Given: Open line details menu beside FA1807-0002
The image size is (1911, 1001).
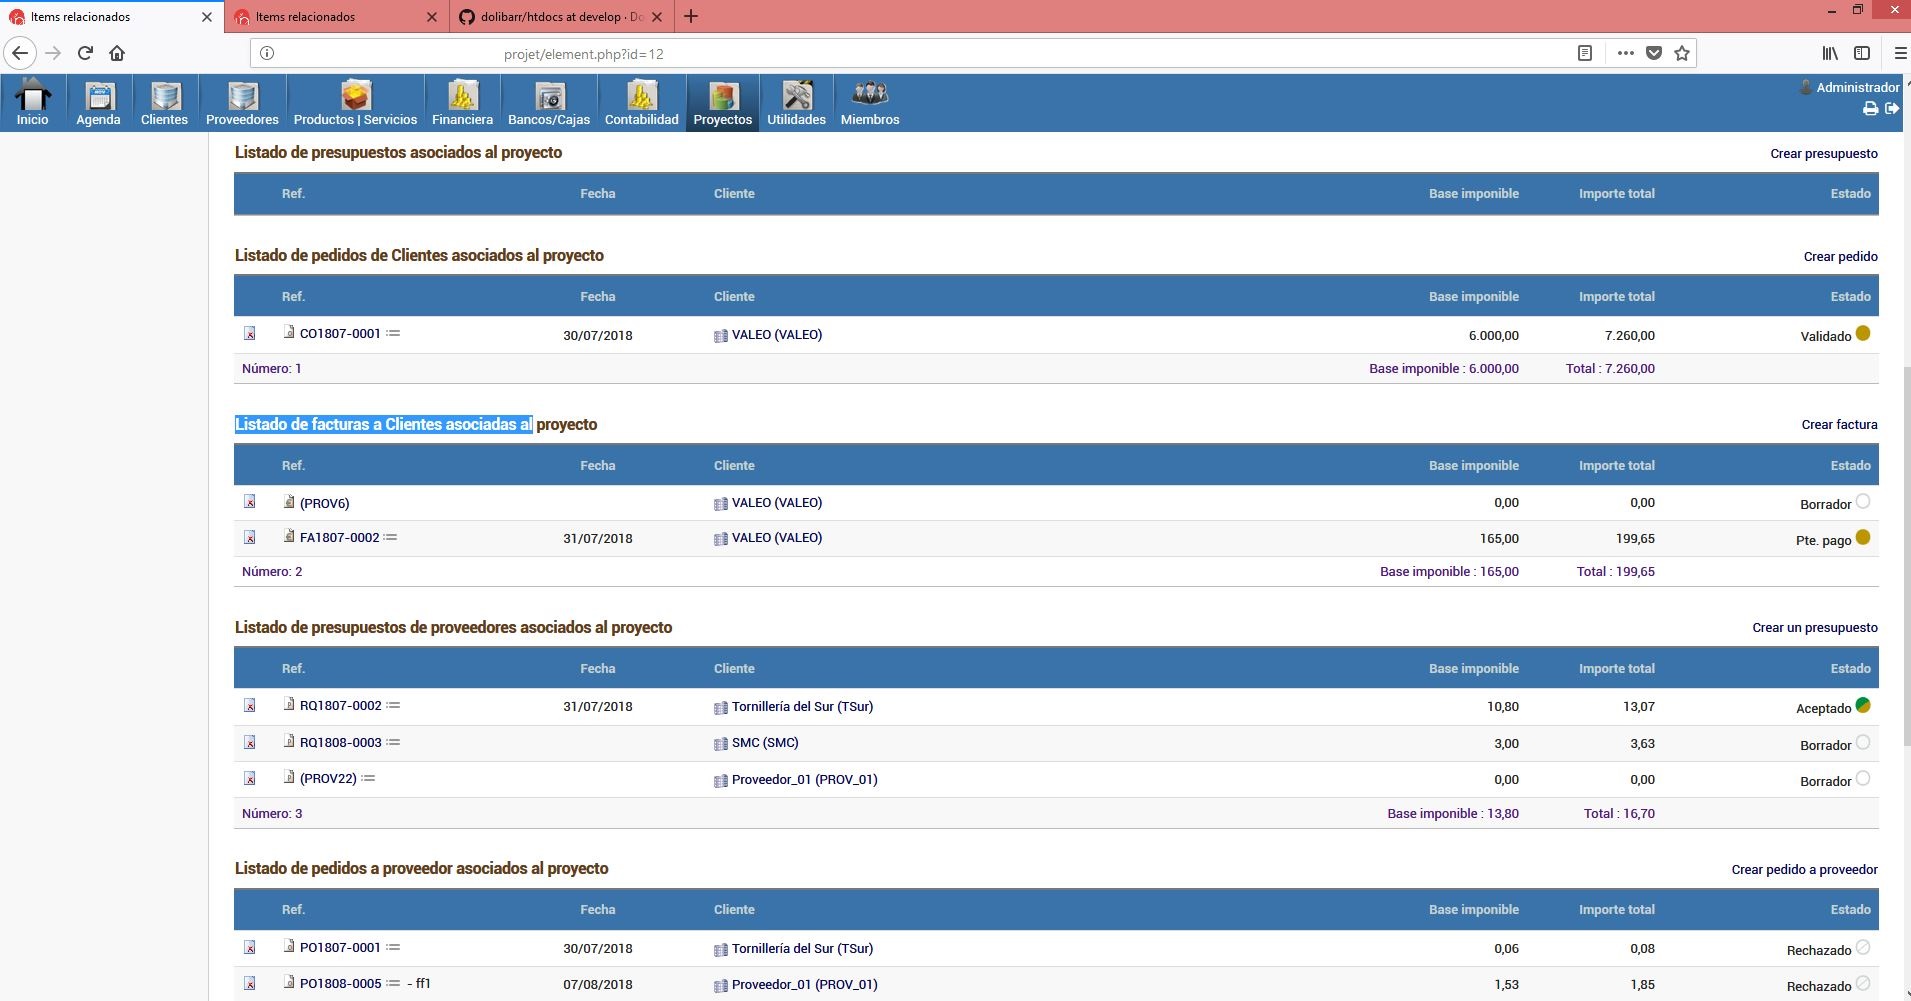Looking at the screenshot, I should [392, 537].
